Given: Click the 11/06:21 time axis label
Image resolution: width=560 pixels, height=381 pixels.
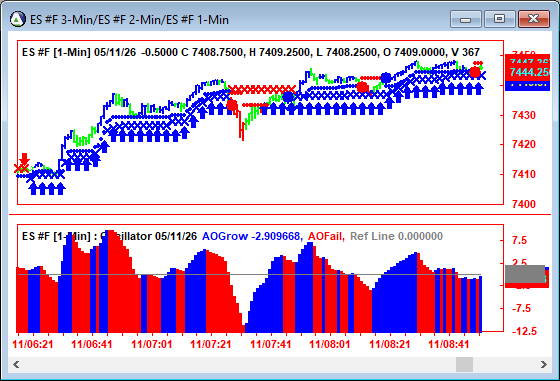Looking at the screenshot, I should click(33, 344).
